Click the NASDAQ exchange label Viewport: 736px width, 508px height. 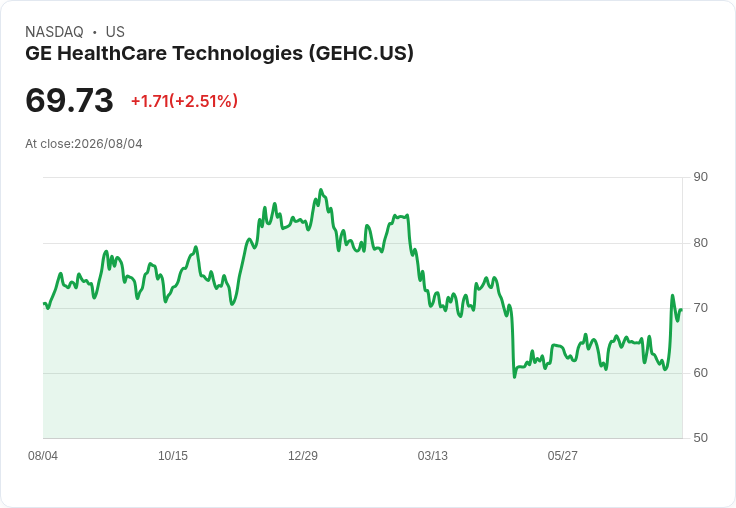pyautogui.click(x=54, y=32)
